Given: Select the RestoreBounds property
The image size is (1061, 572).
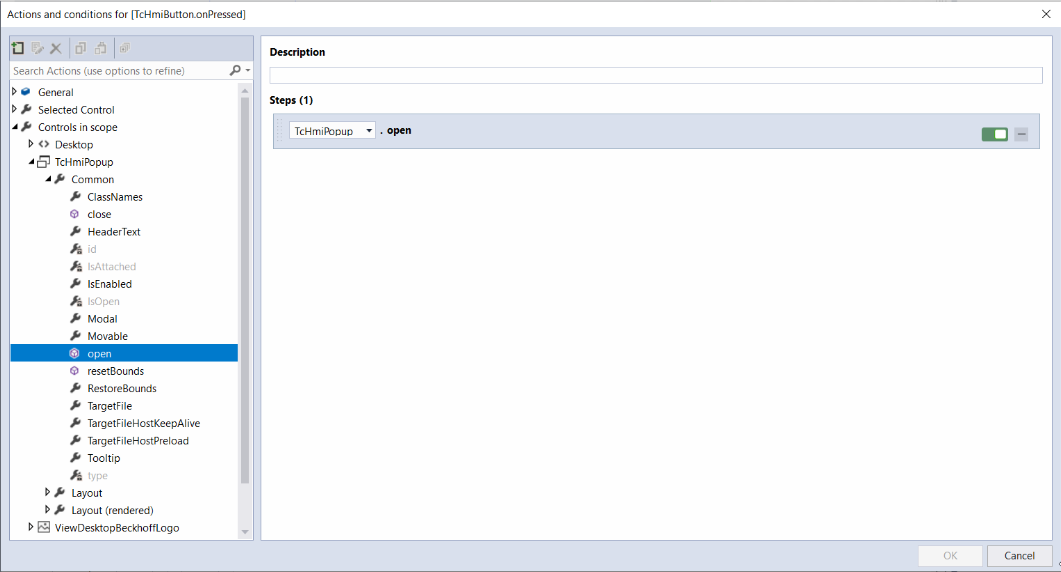Looking at the screenshot, I should click(122, 389).
